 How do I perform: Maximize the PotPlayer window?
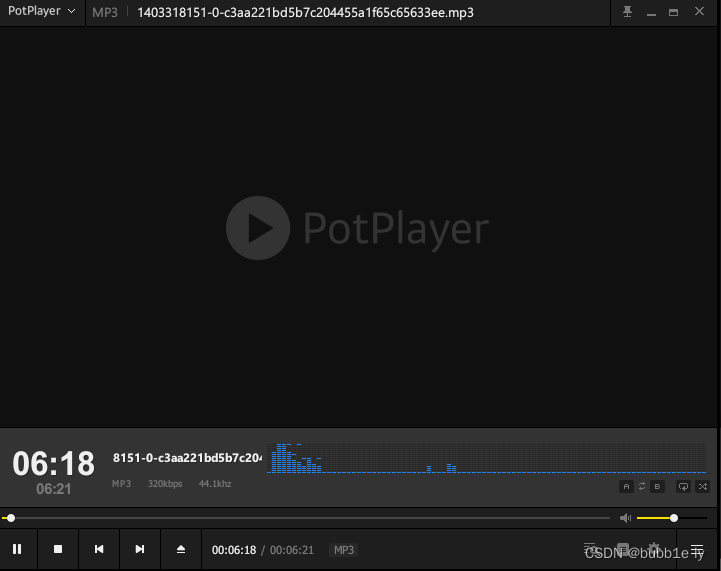coord(674,12)
